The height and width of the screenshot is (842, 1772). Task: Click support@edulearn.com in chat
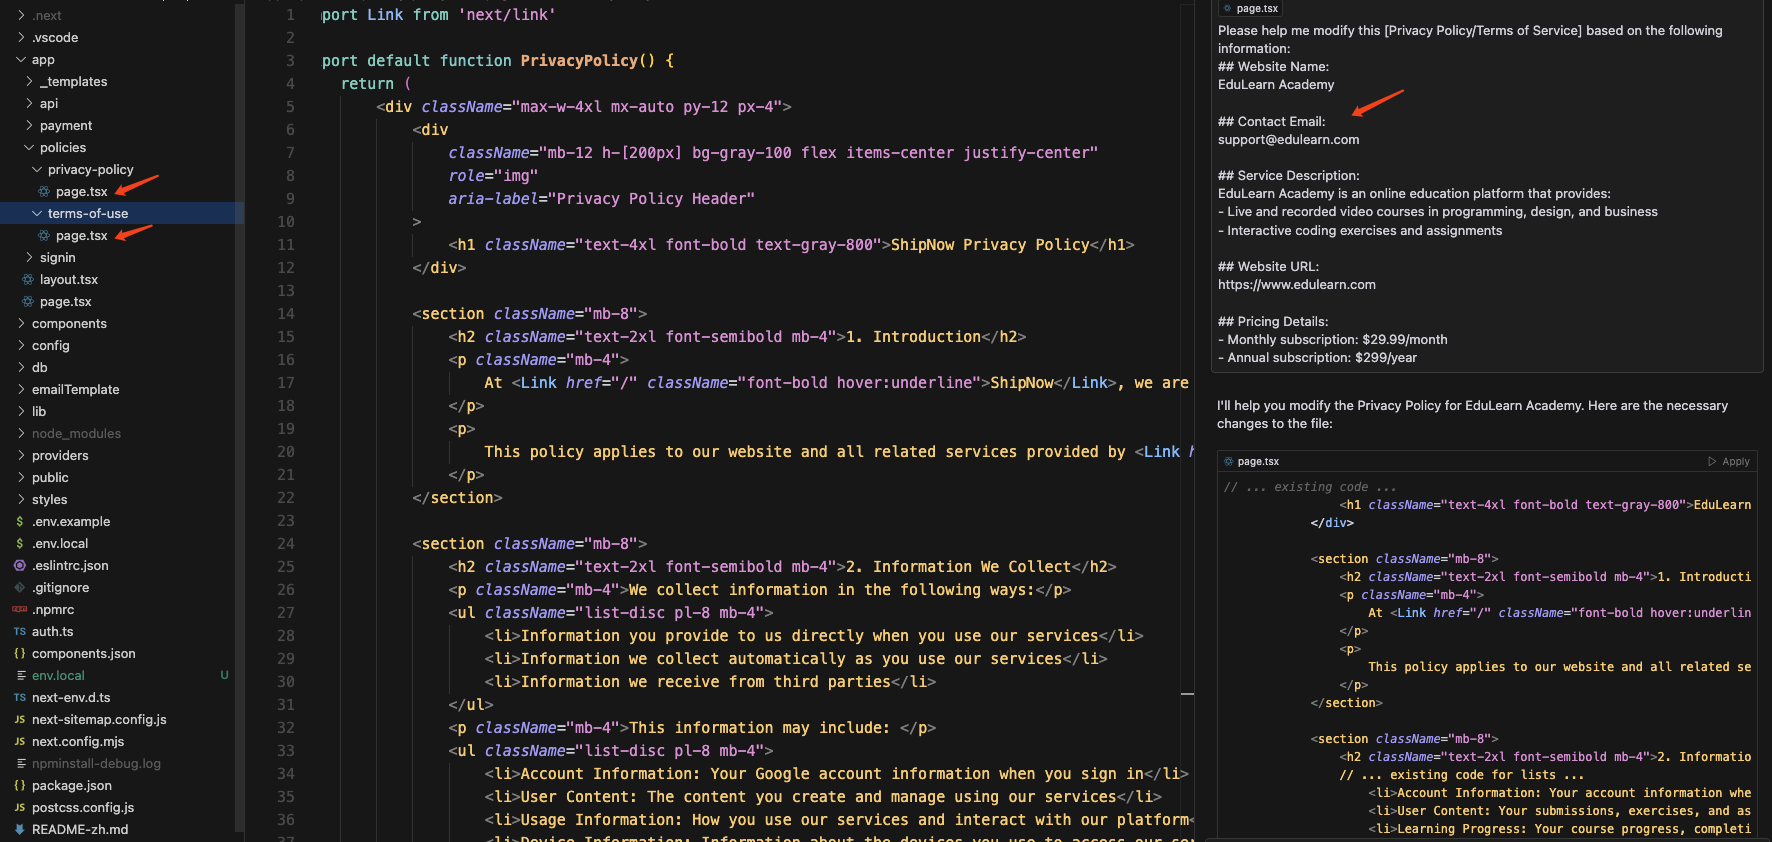[x=1288, y=139]
